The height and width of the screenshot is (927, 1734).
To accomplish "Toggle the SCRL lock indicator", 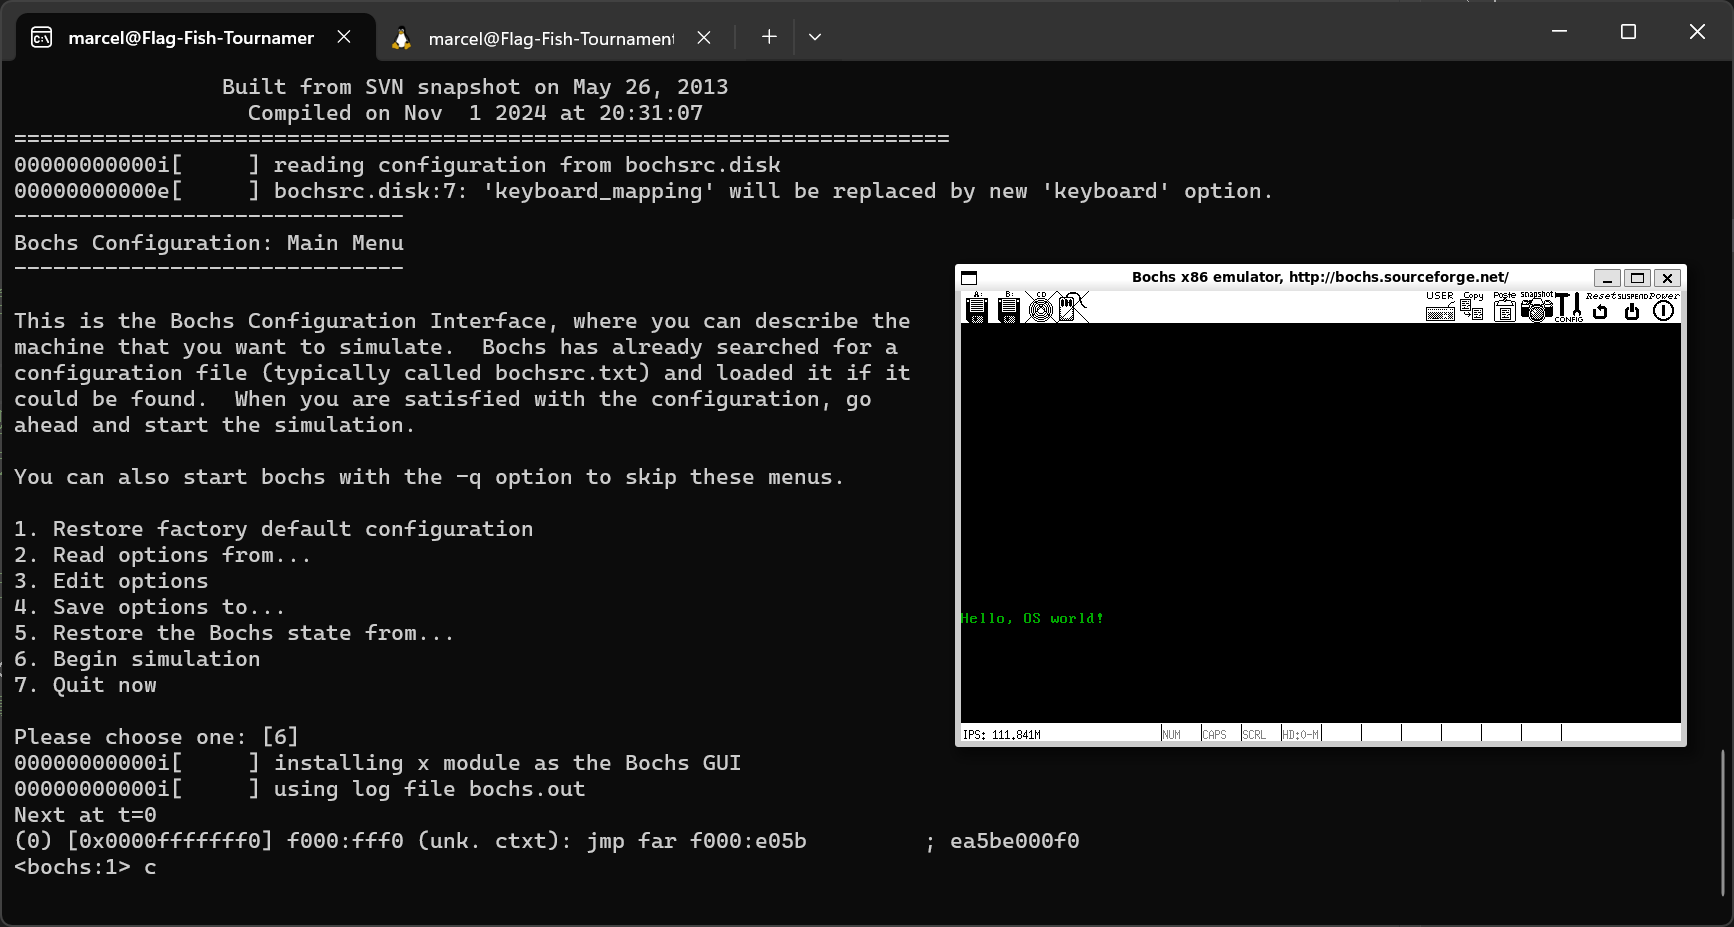I will pos(1253,733).
